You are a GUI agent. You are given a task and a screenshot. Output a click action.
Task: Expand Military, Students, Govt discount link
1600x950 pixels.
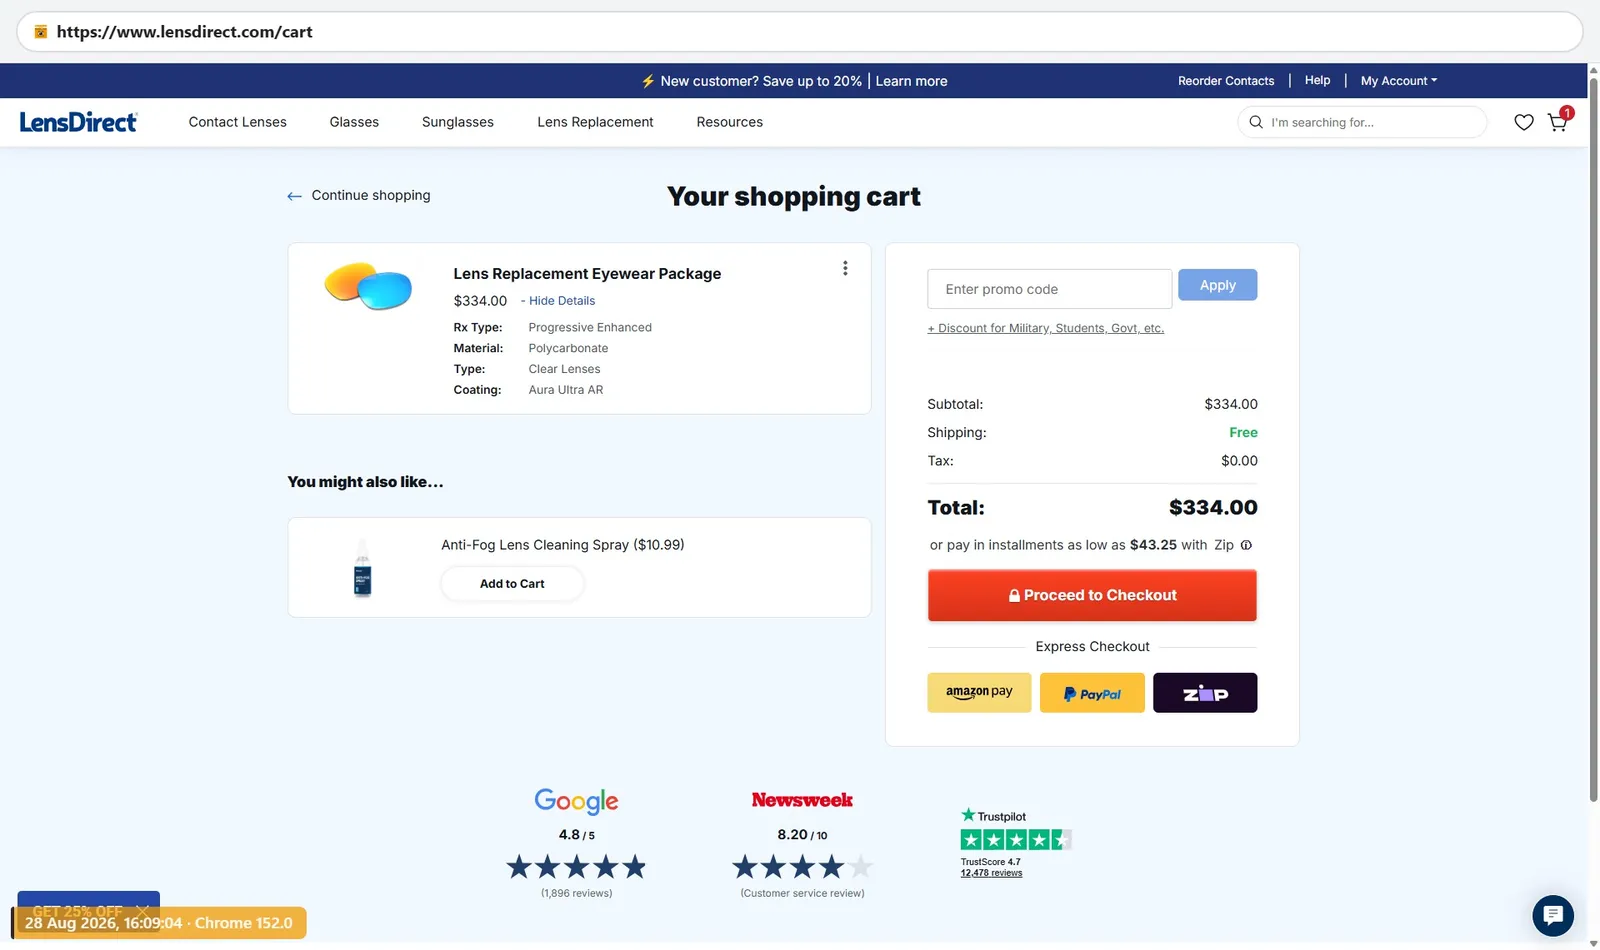pos(1045,328)
